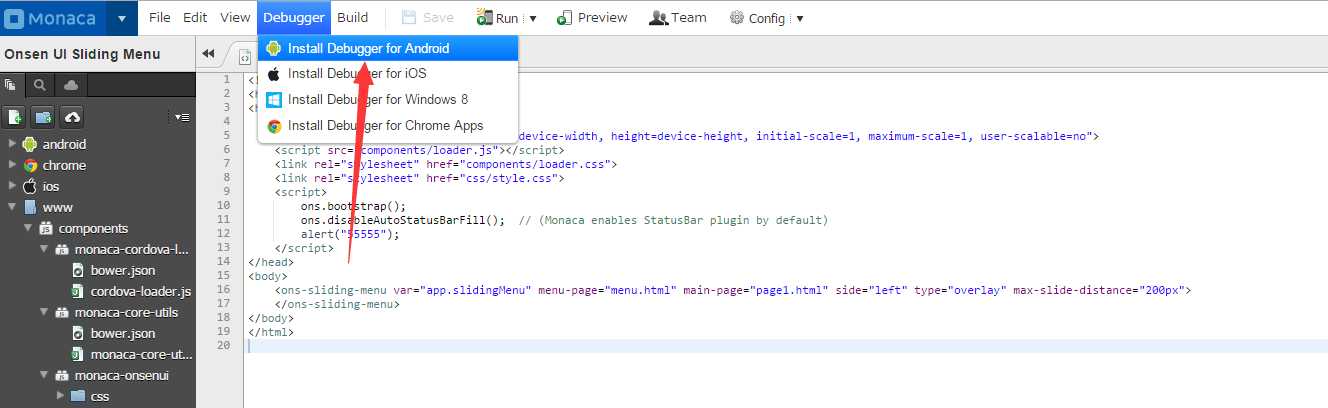Open bower.json under monaca-cordova-l...

(123, 270)
